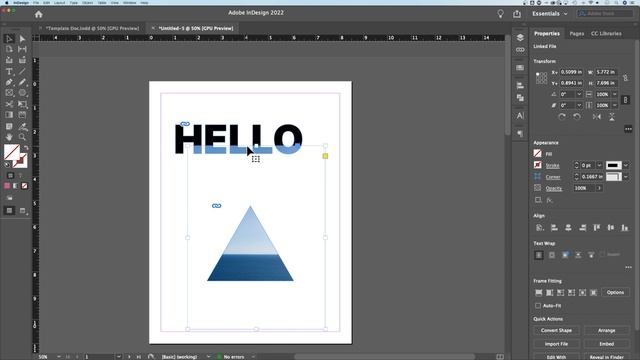Click the Rotate 90° clockwise icon
This screenshot has width=640, height=360.
point(562,117)
